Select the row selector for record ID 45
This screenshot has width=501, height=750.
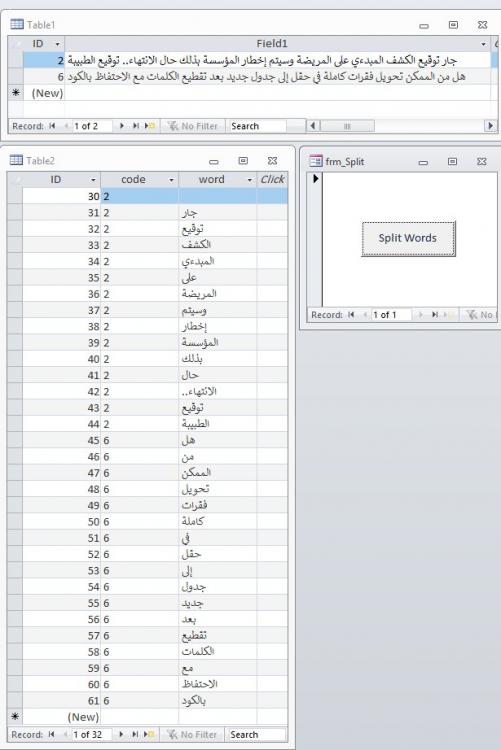(15, 440)
